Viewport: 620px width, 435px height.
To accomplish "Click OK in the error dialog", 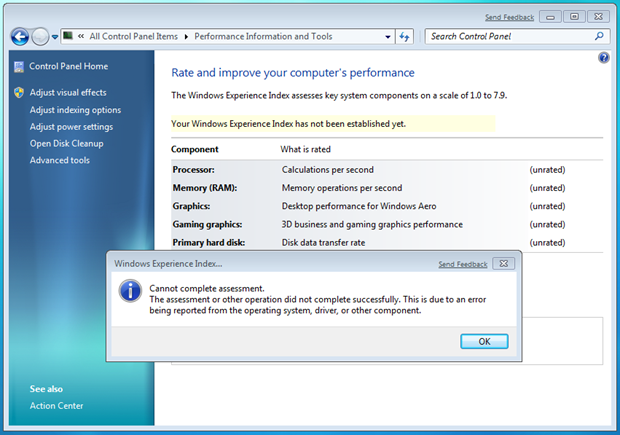I will coord(484,341).
